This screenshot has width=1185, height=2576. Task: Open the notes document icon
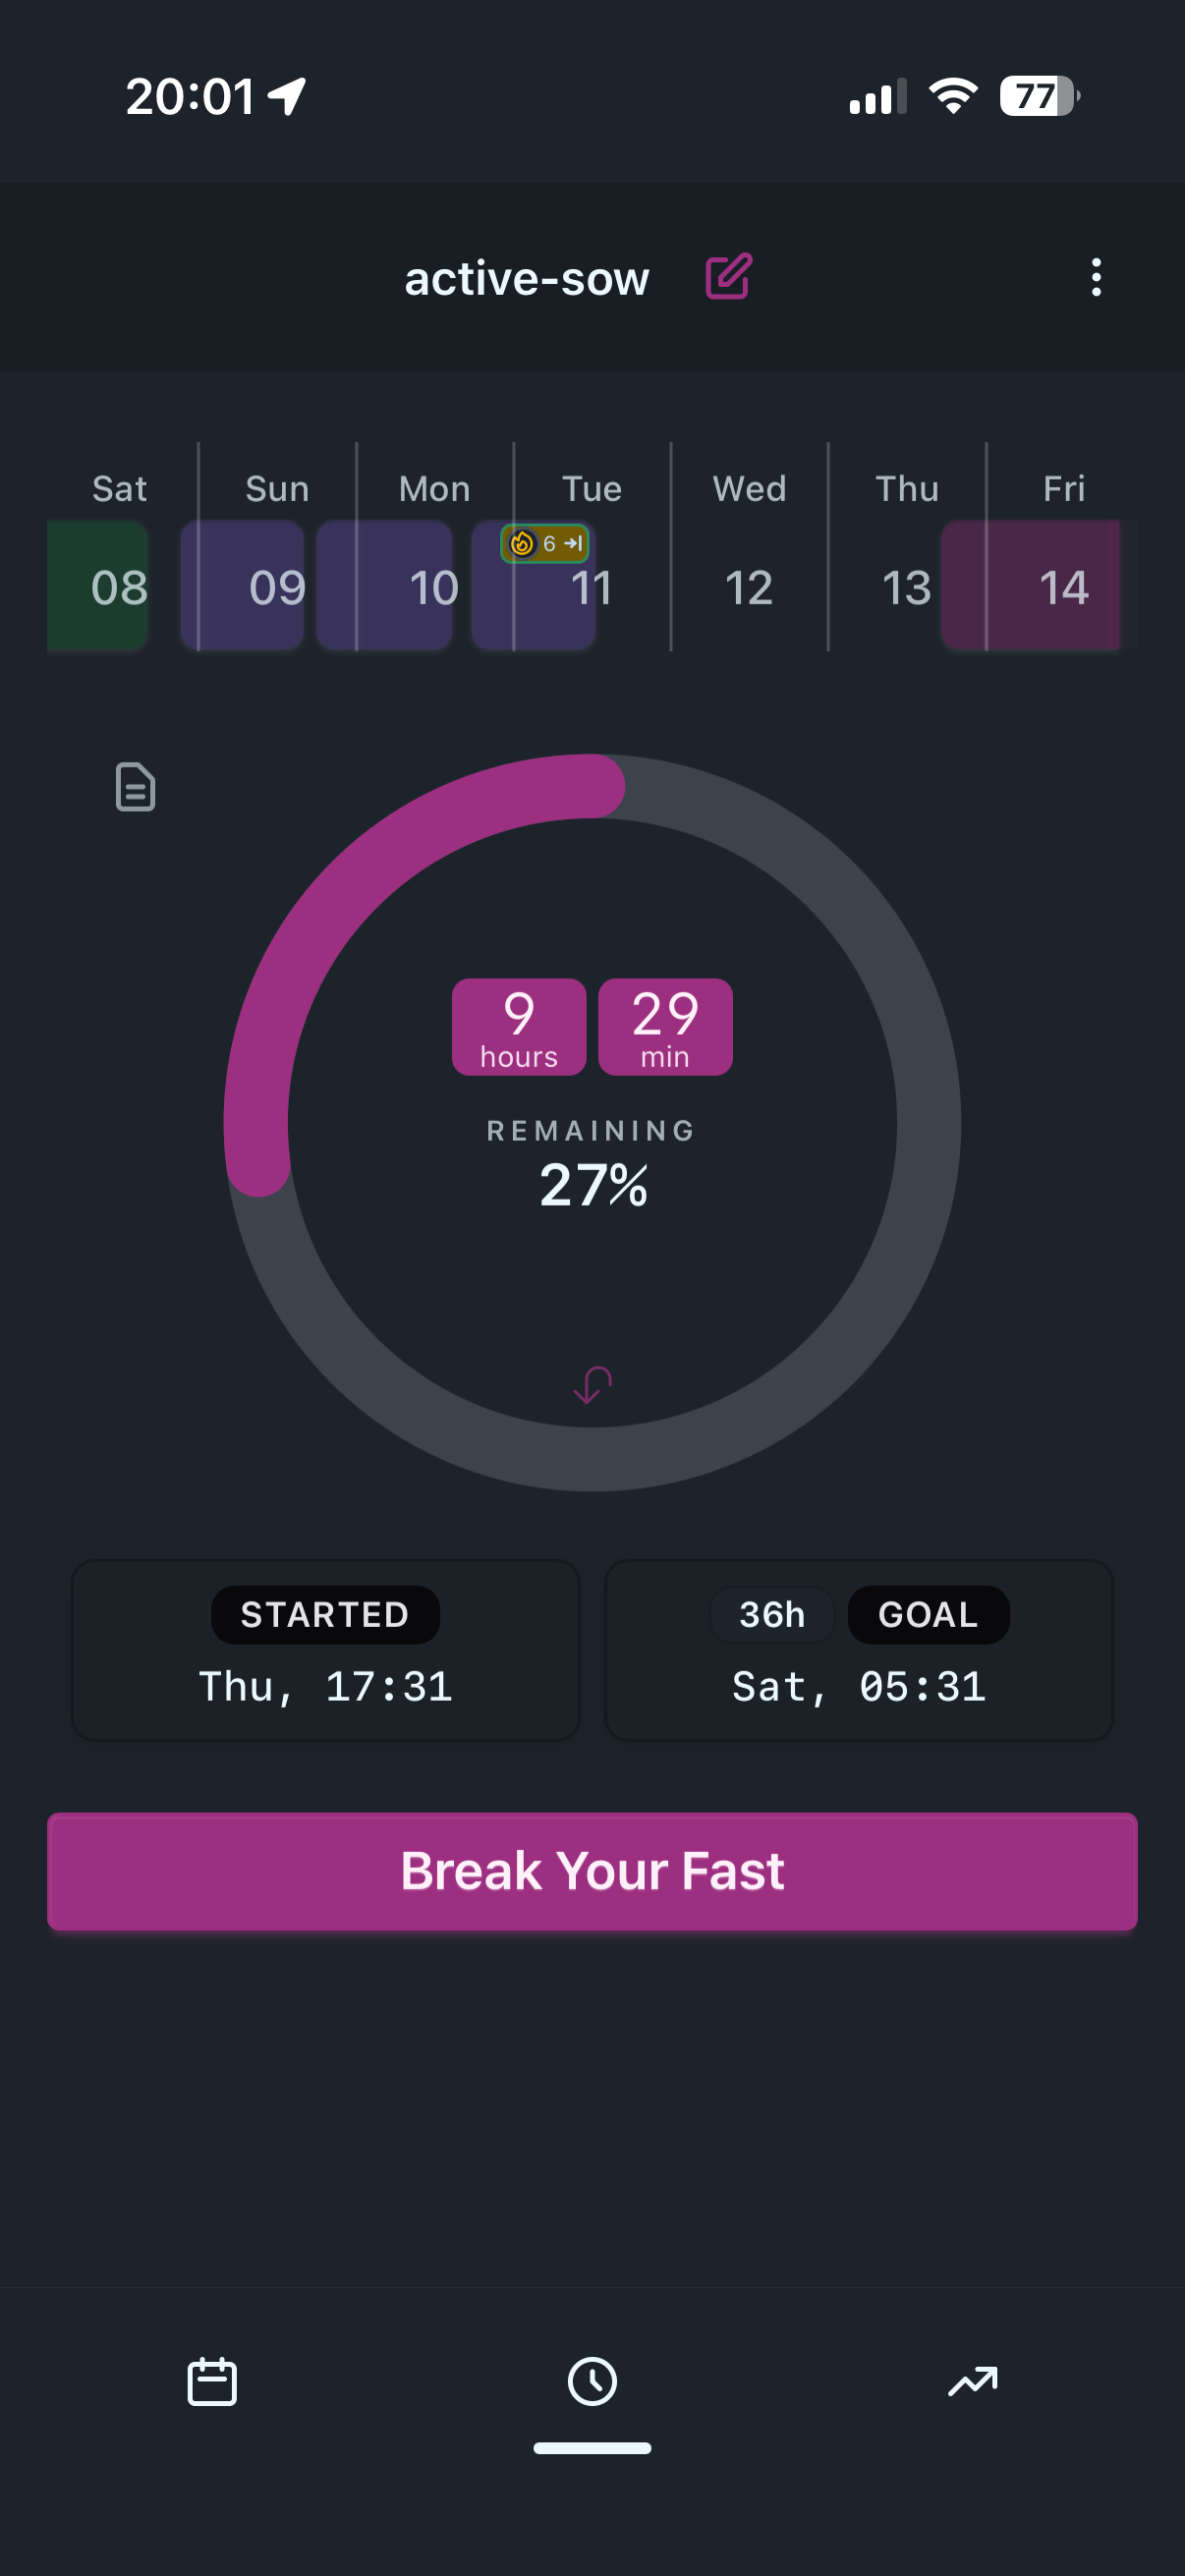[x=135, y=787]
